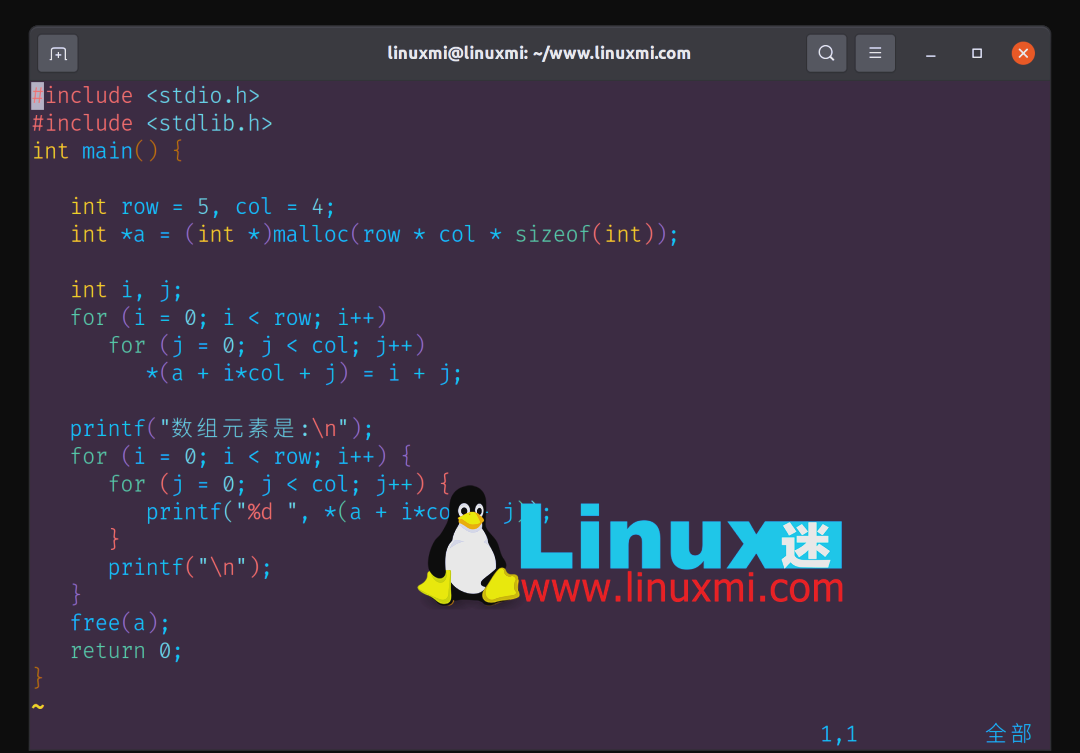Minimize the terminal window
The image size is (1080, 753).
click(x=931, y=54)
